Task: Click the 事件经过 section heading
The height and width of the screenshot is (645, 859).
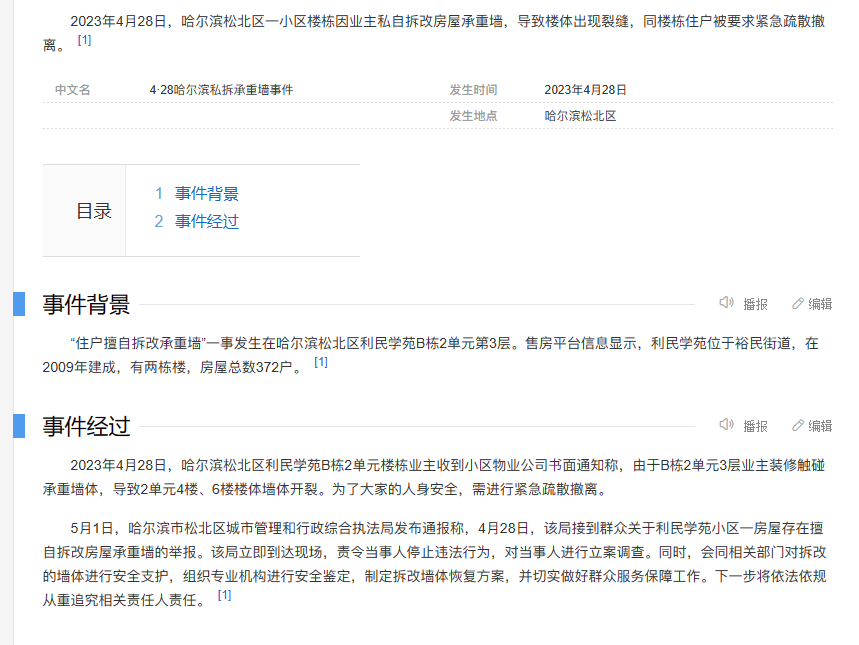Action: click(86, 427)
